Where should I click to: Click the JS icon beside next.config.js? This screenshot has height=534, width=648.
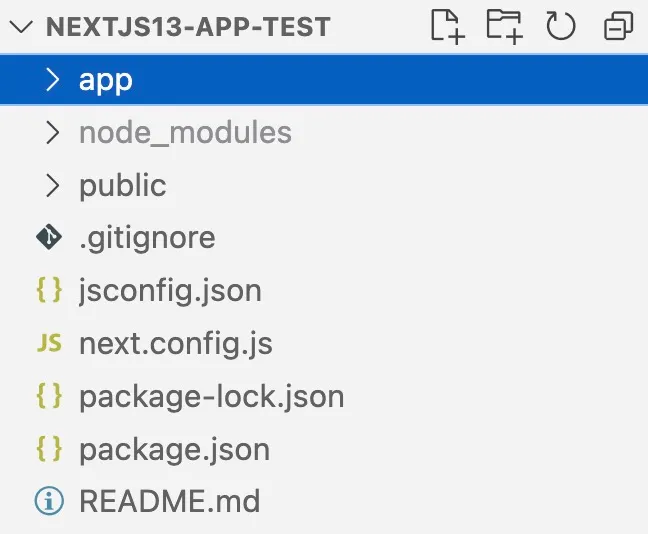(x=49, y=343)
